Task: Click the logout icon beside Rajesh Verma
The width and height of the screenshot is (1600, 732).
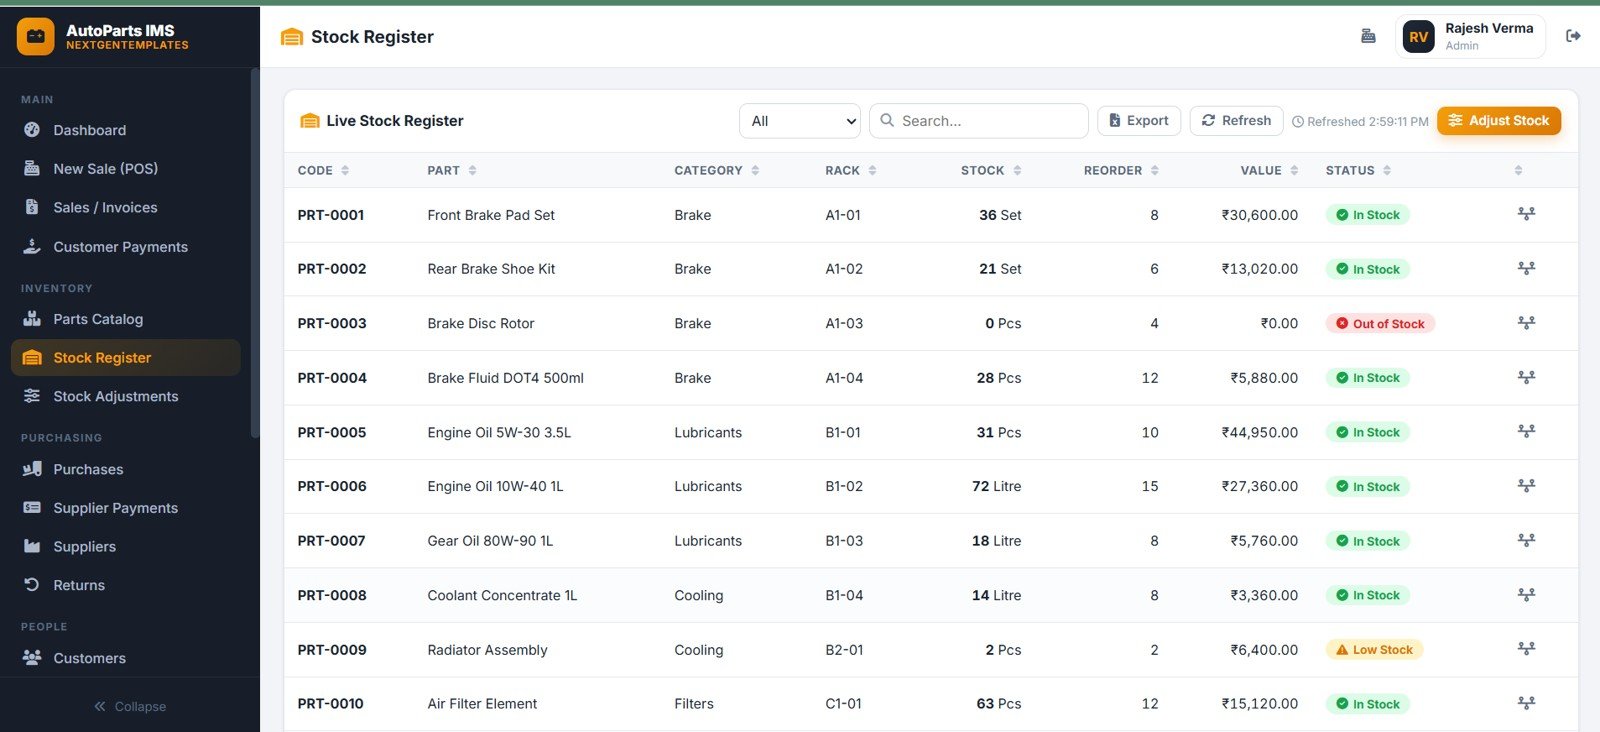Action: coord(1573,36)
